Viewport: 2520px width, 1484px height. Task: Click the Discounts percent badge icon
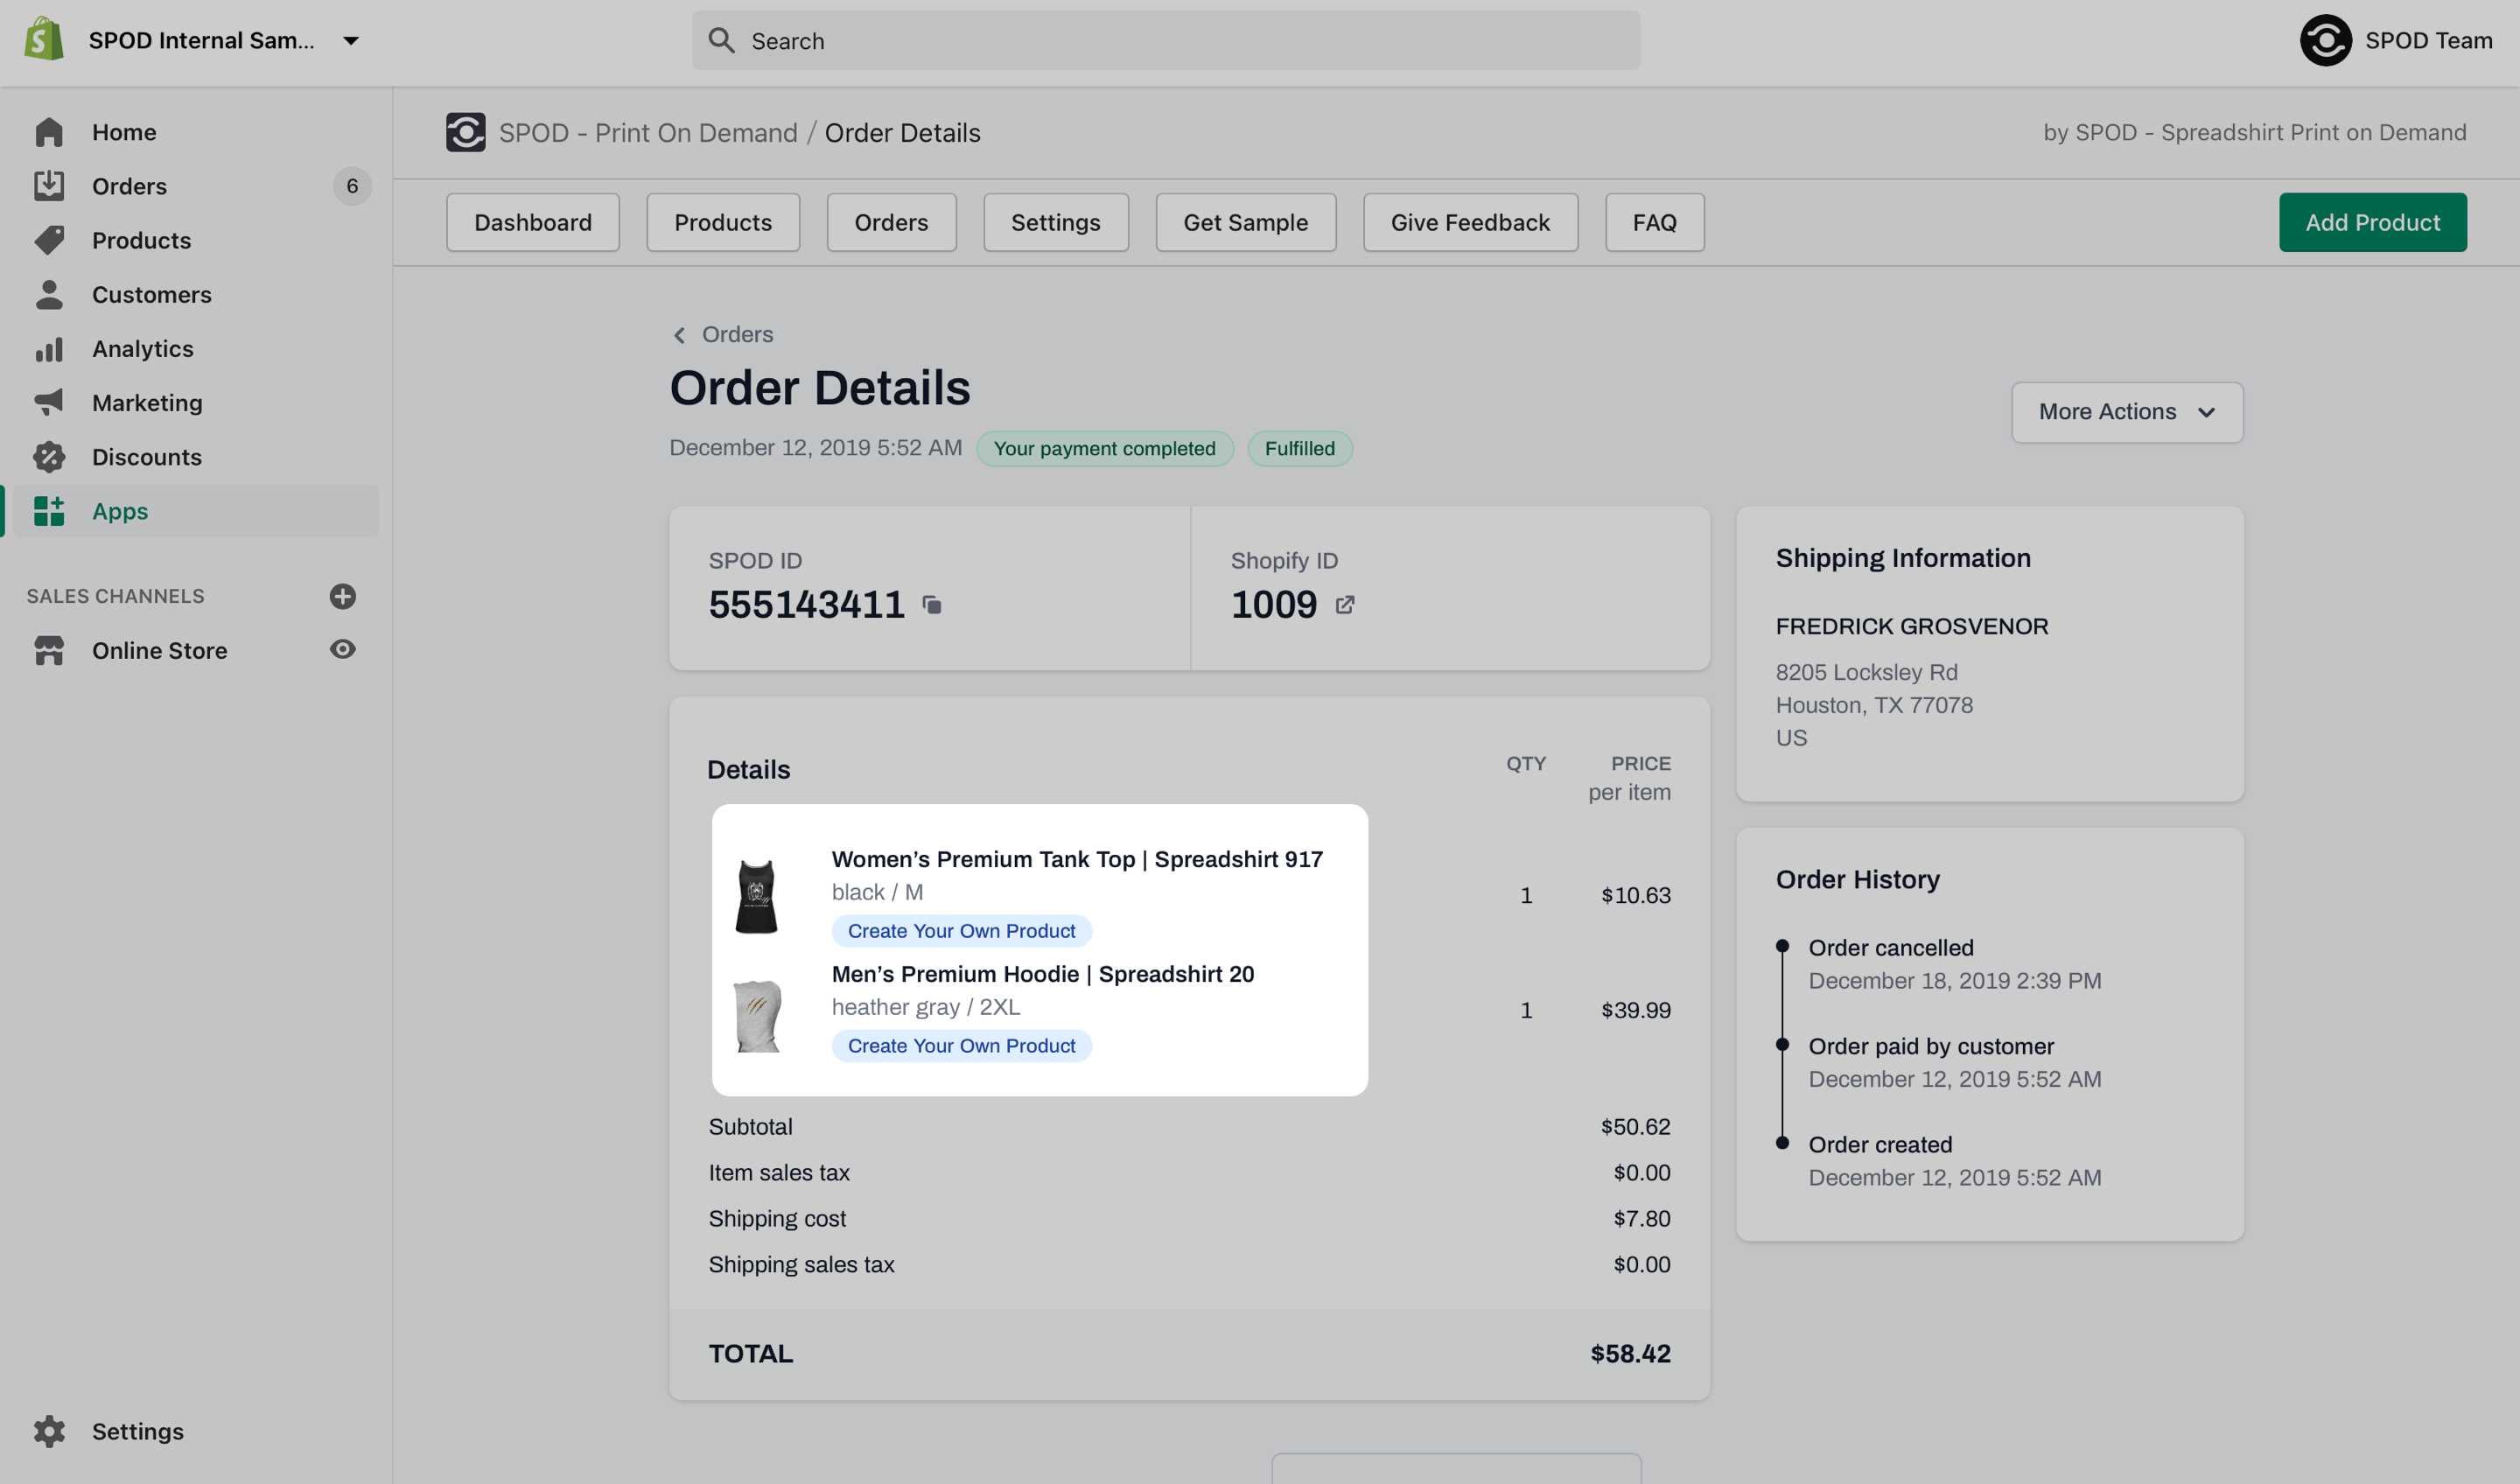click(49, 456)
